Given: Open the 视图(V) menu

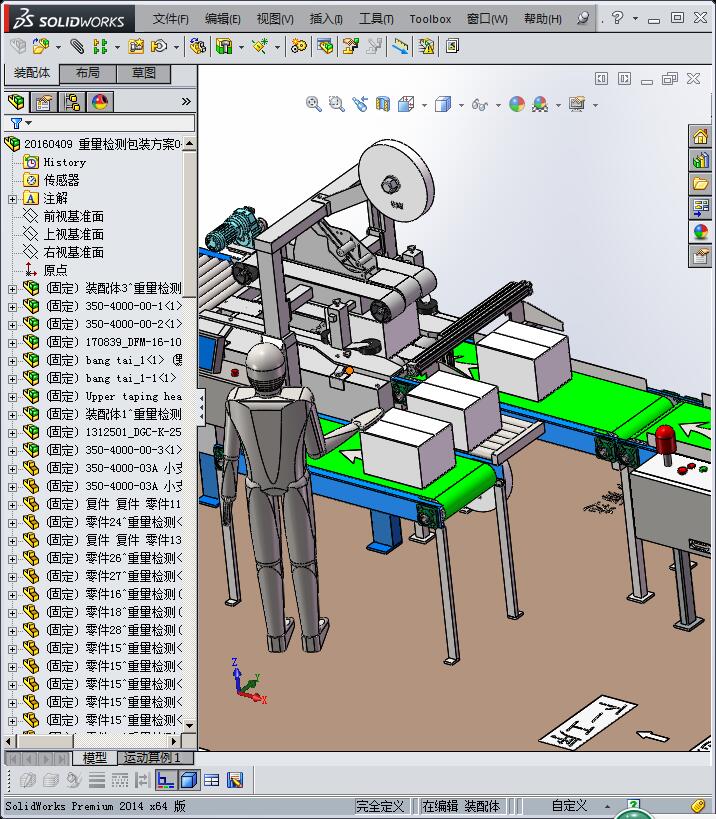Looking at the screenshot, I should (275, 19).
